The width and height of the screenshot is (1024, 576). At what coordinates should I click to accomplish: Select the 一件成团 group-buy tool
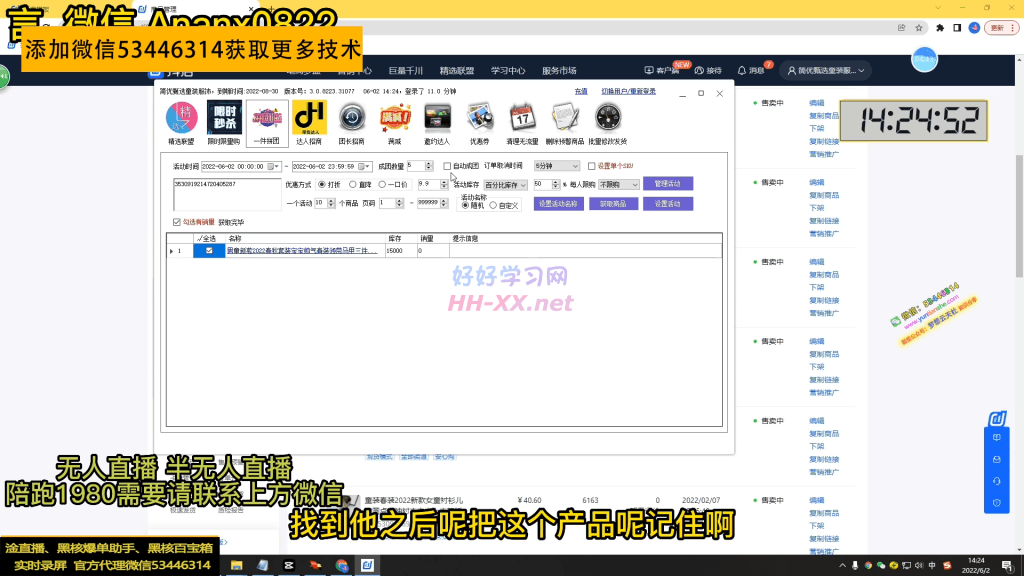(x=267, y=123)
